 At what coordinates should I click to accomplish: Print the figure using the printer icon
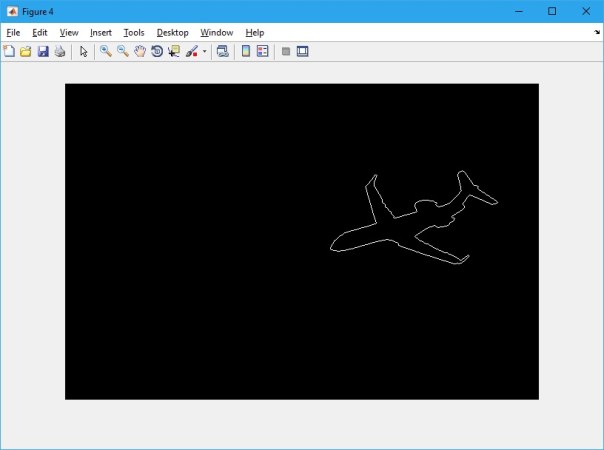tap(60, 51)
